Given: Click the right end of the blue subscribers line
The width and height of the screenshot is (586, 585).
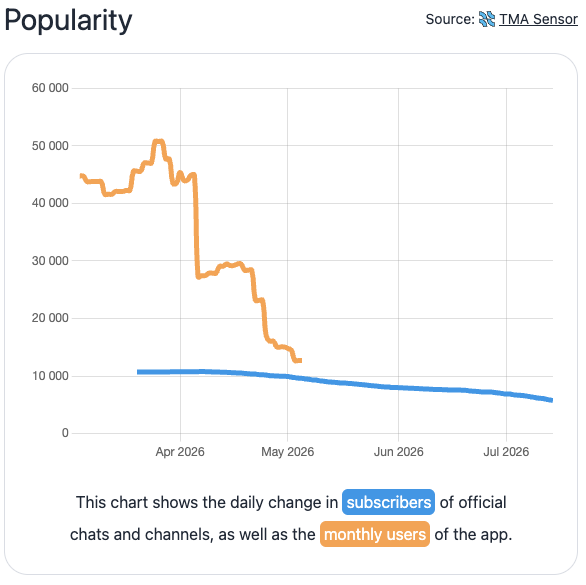Looking at the screenshot, I should (551, 400).
